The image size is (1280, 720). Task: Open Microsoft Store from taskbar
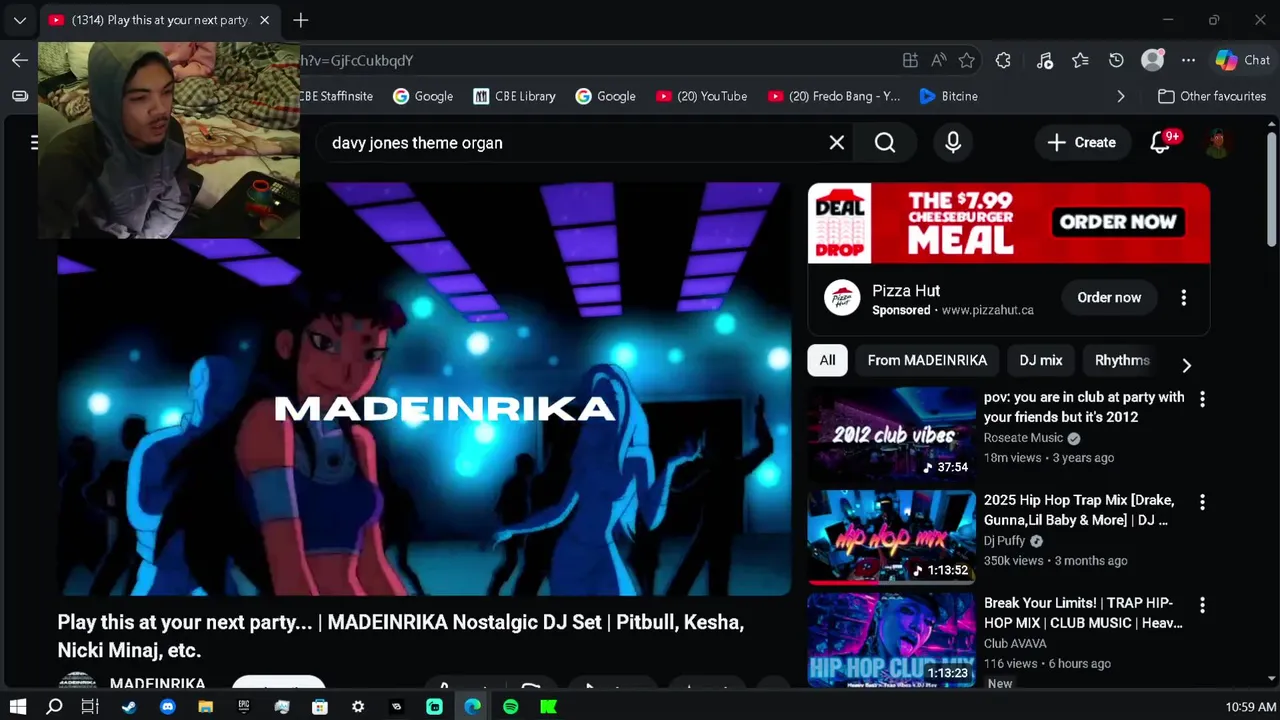pos(320,707)
